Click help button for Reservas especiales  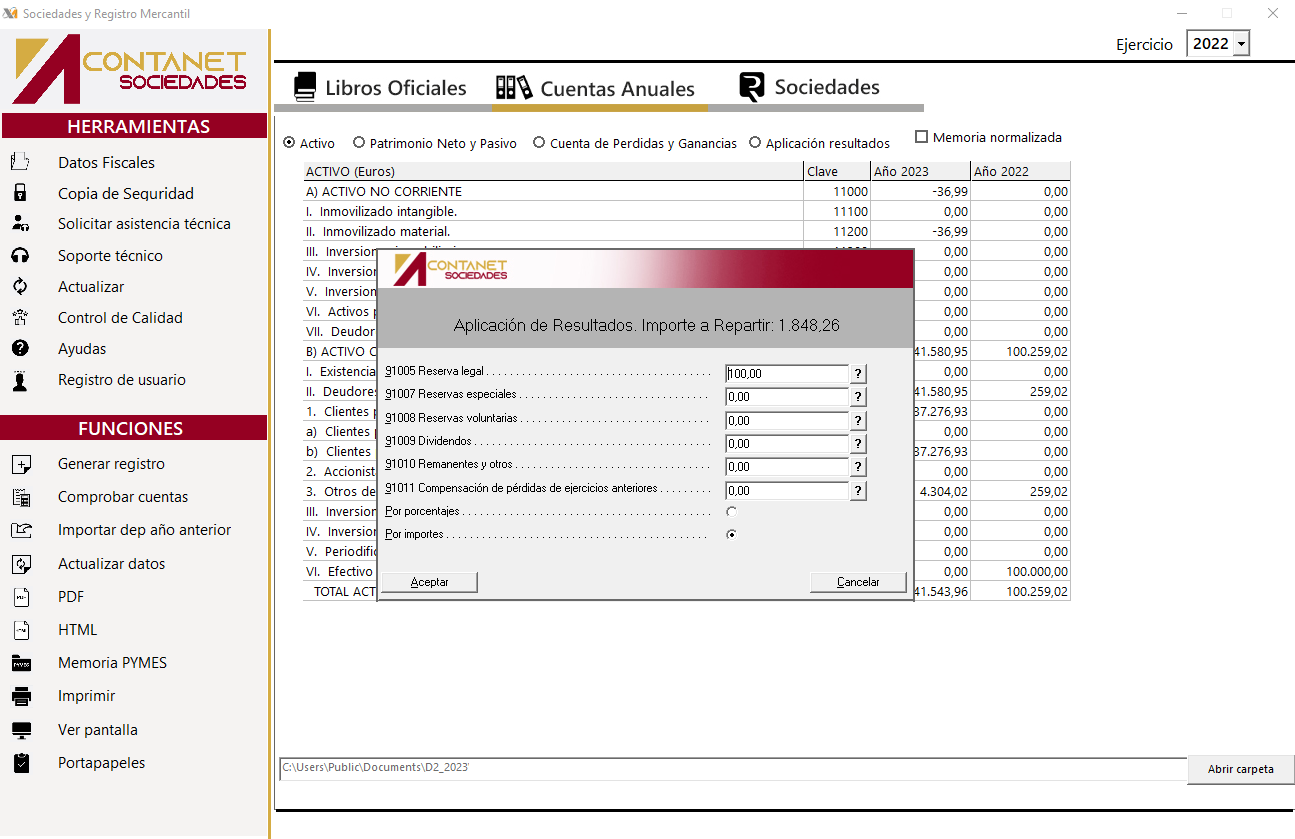pos(858,396)
